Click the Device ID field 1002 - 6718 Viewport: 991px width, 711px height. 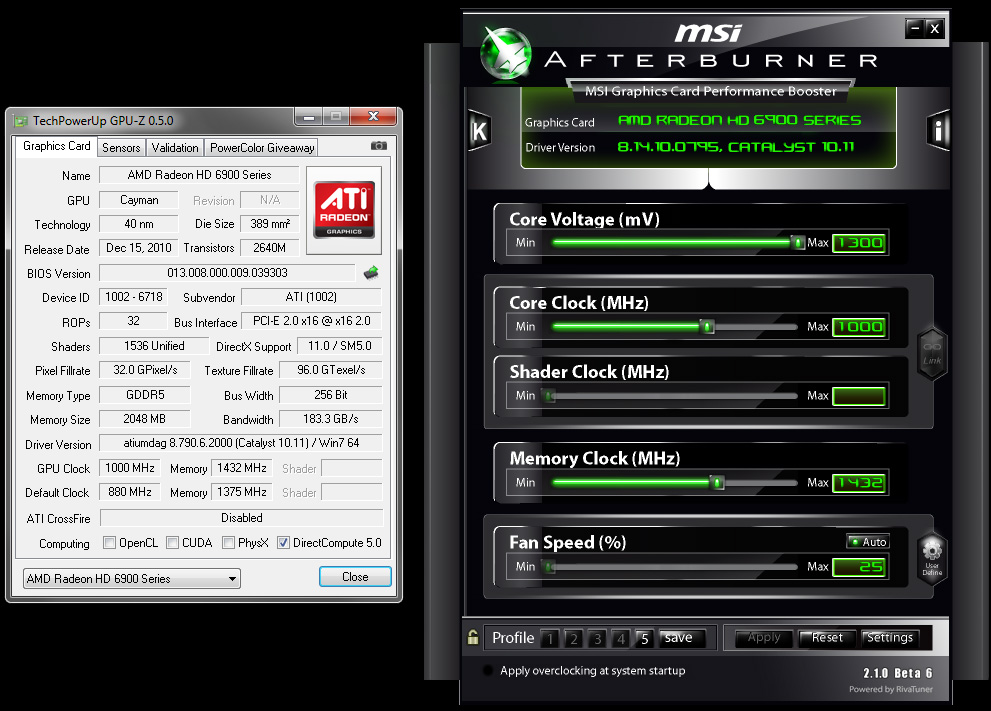[133, 297]
